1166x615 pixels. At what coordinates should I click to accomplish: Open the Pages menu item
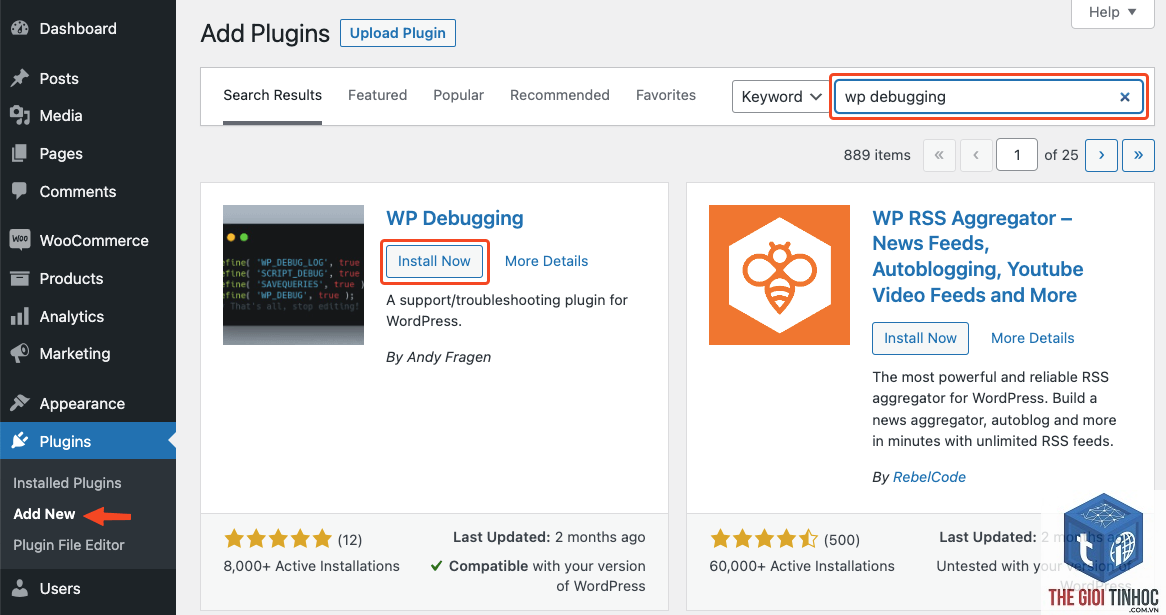point(88,153)
